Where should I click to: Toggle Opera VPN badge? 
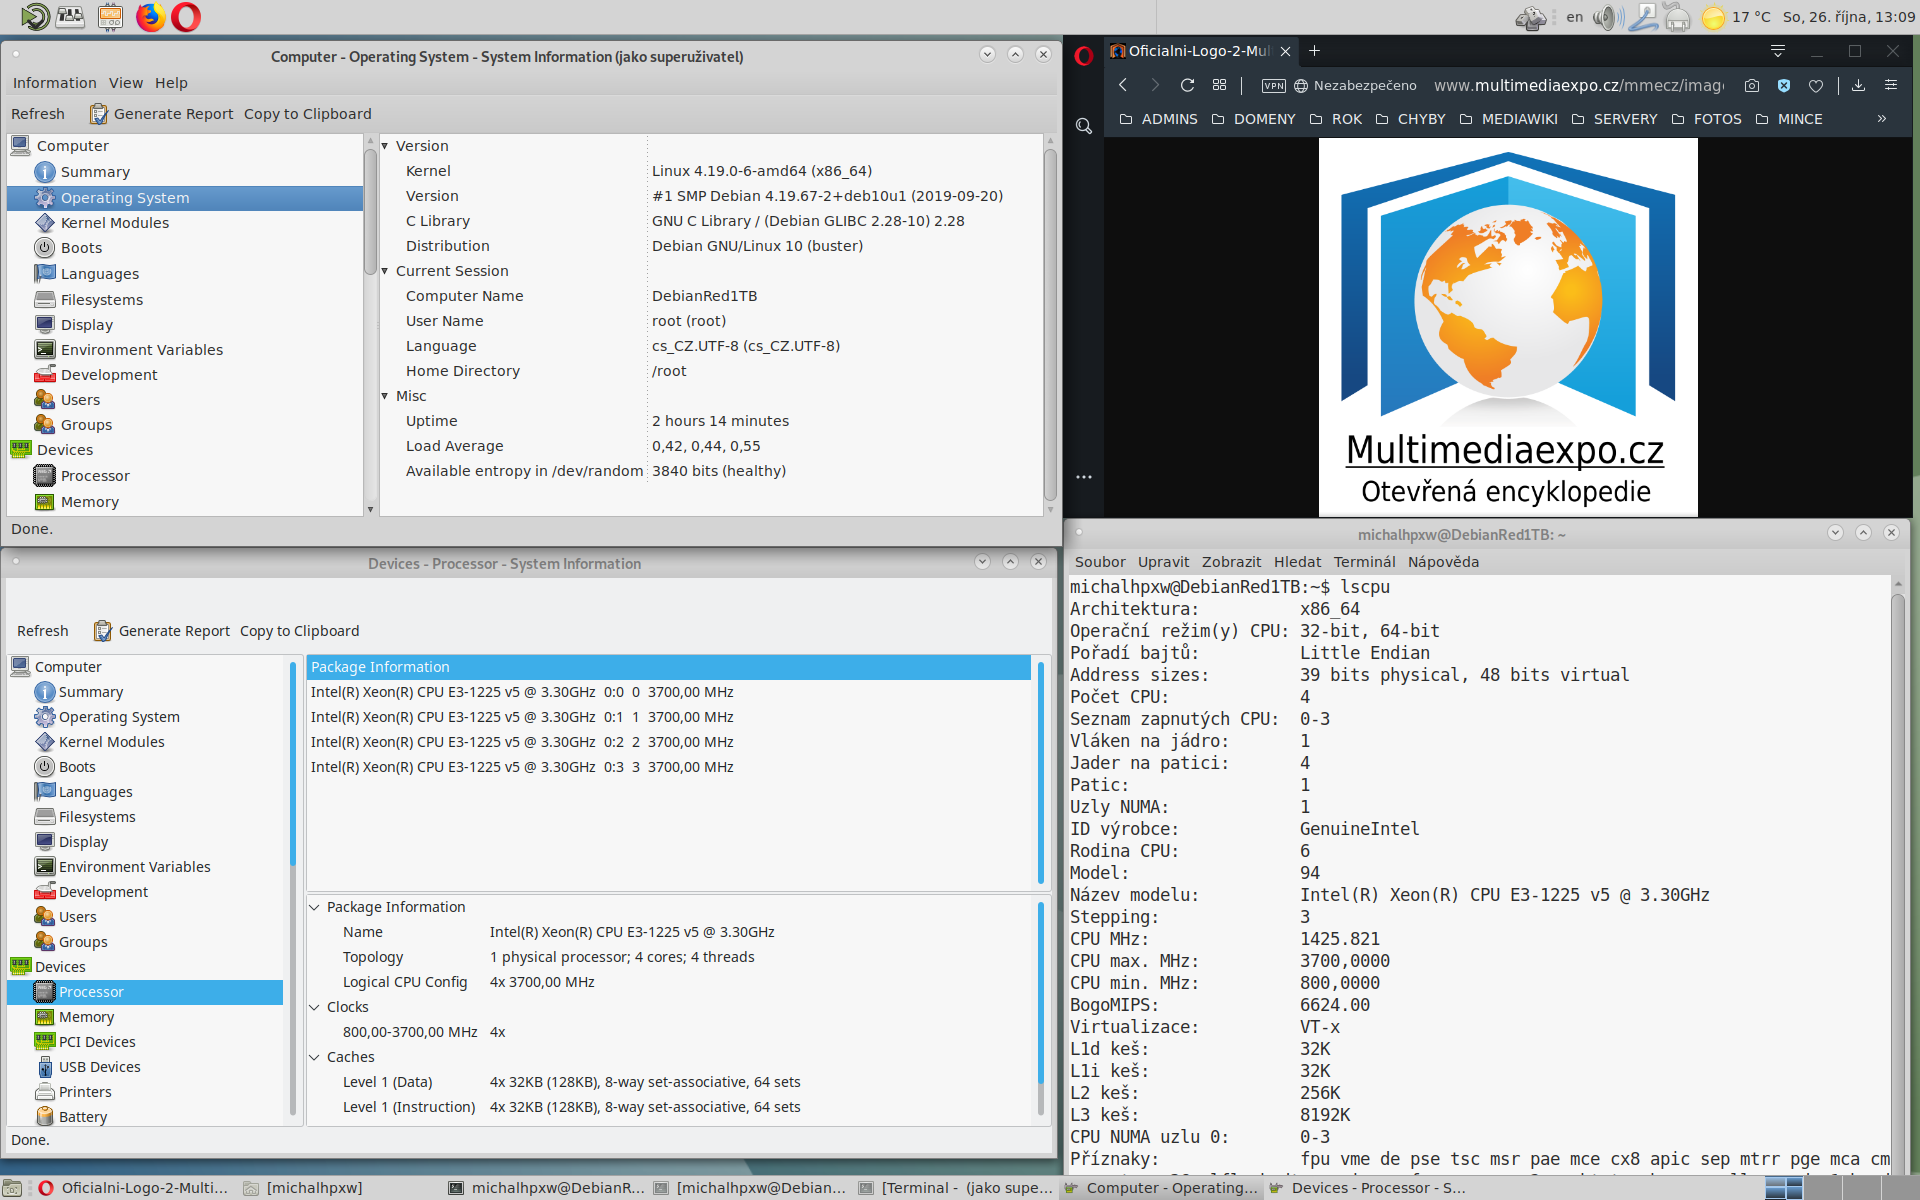[1273, 86]
